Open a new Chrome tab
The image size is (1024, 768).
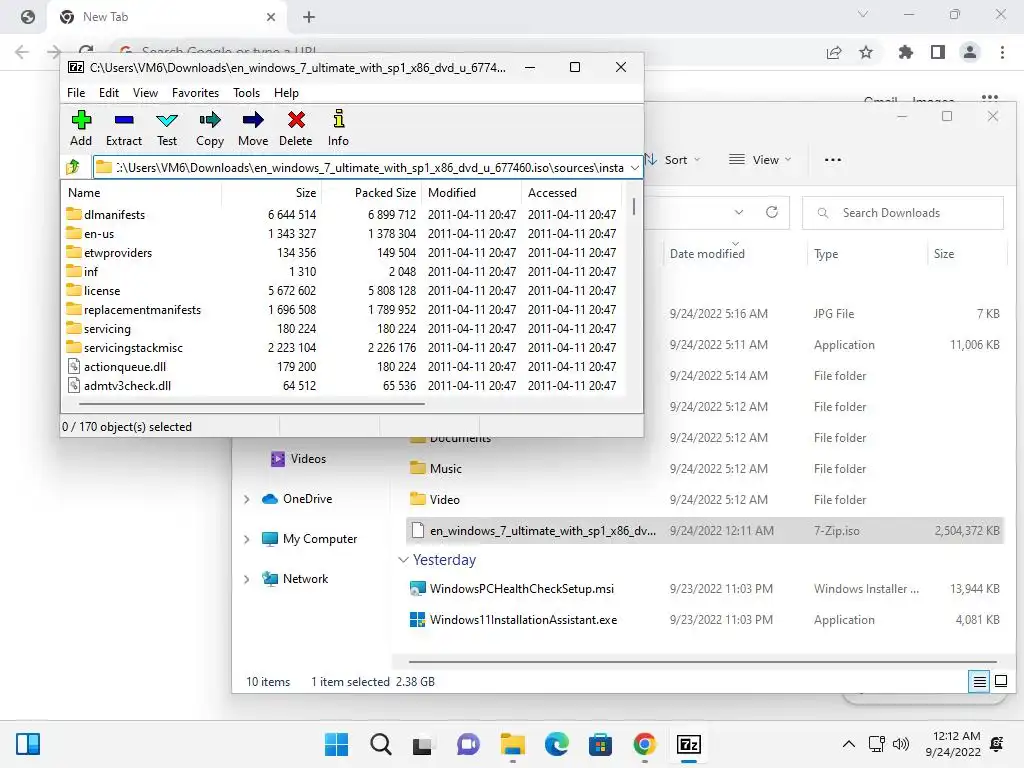309,17
